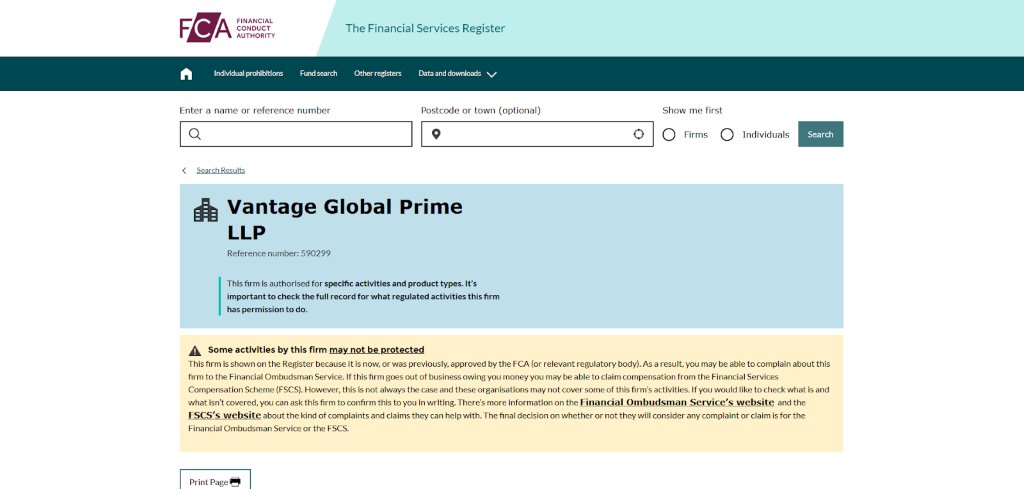Screen dimensions: 1024x489
Task: Click the FCA logo
Action: click(x=227, y=28)
